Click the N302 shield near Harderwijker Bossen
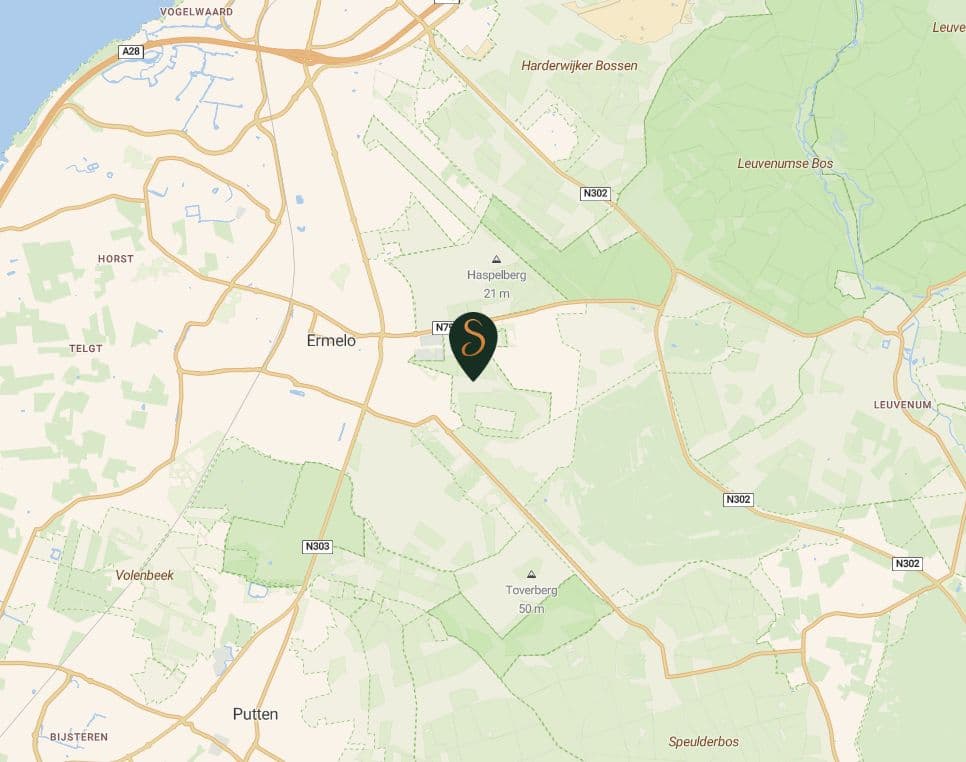 coord(595,193)
